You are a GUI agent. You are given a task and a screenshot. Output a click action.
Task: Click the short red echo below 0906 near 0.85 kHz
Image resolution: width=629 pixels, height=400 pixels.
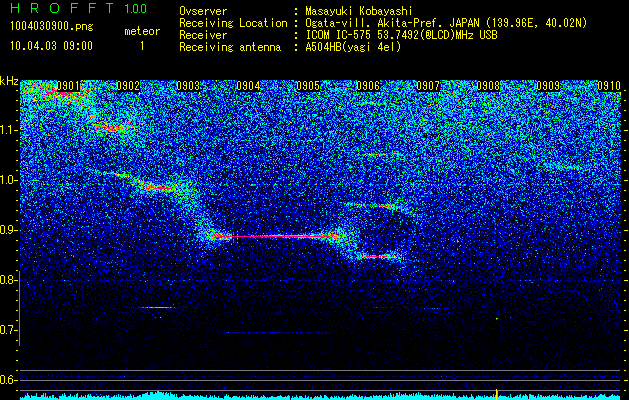click(x=378, y=256)
